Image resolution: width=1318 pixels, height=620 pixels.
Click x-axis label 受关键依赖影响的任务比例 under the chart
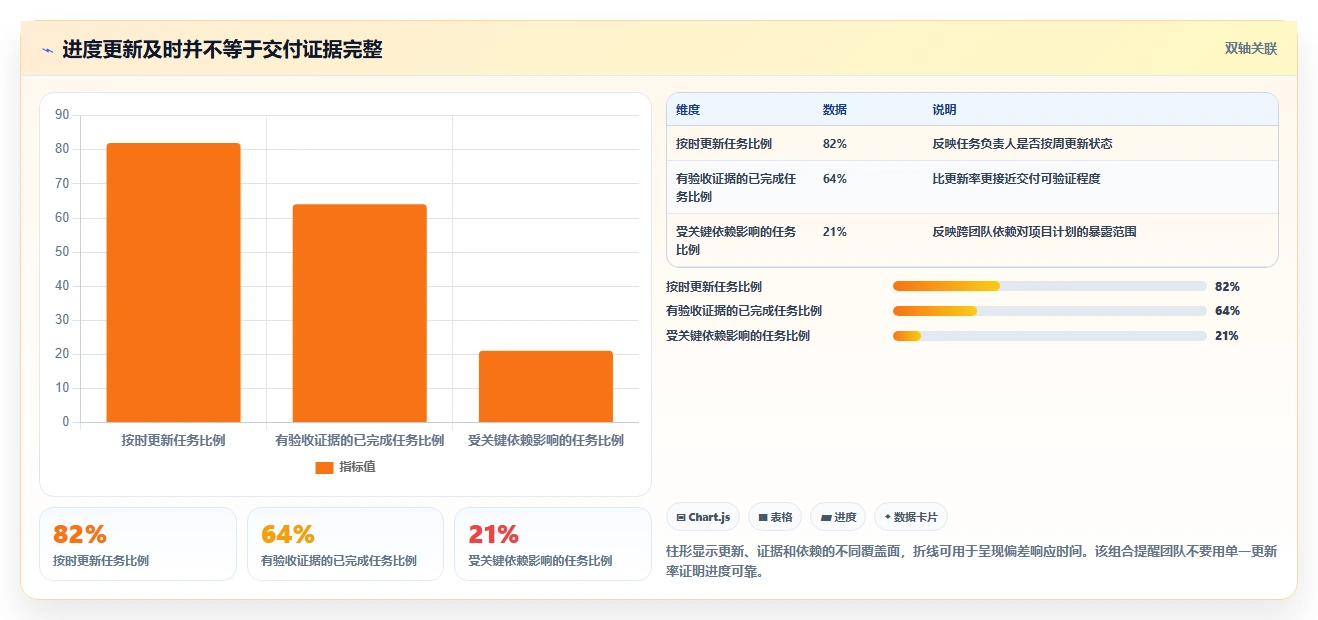coord(546,440)
